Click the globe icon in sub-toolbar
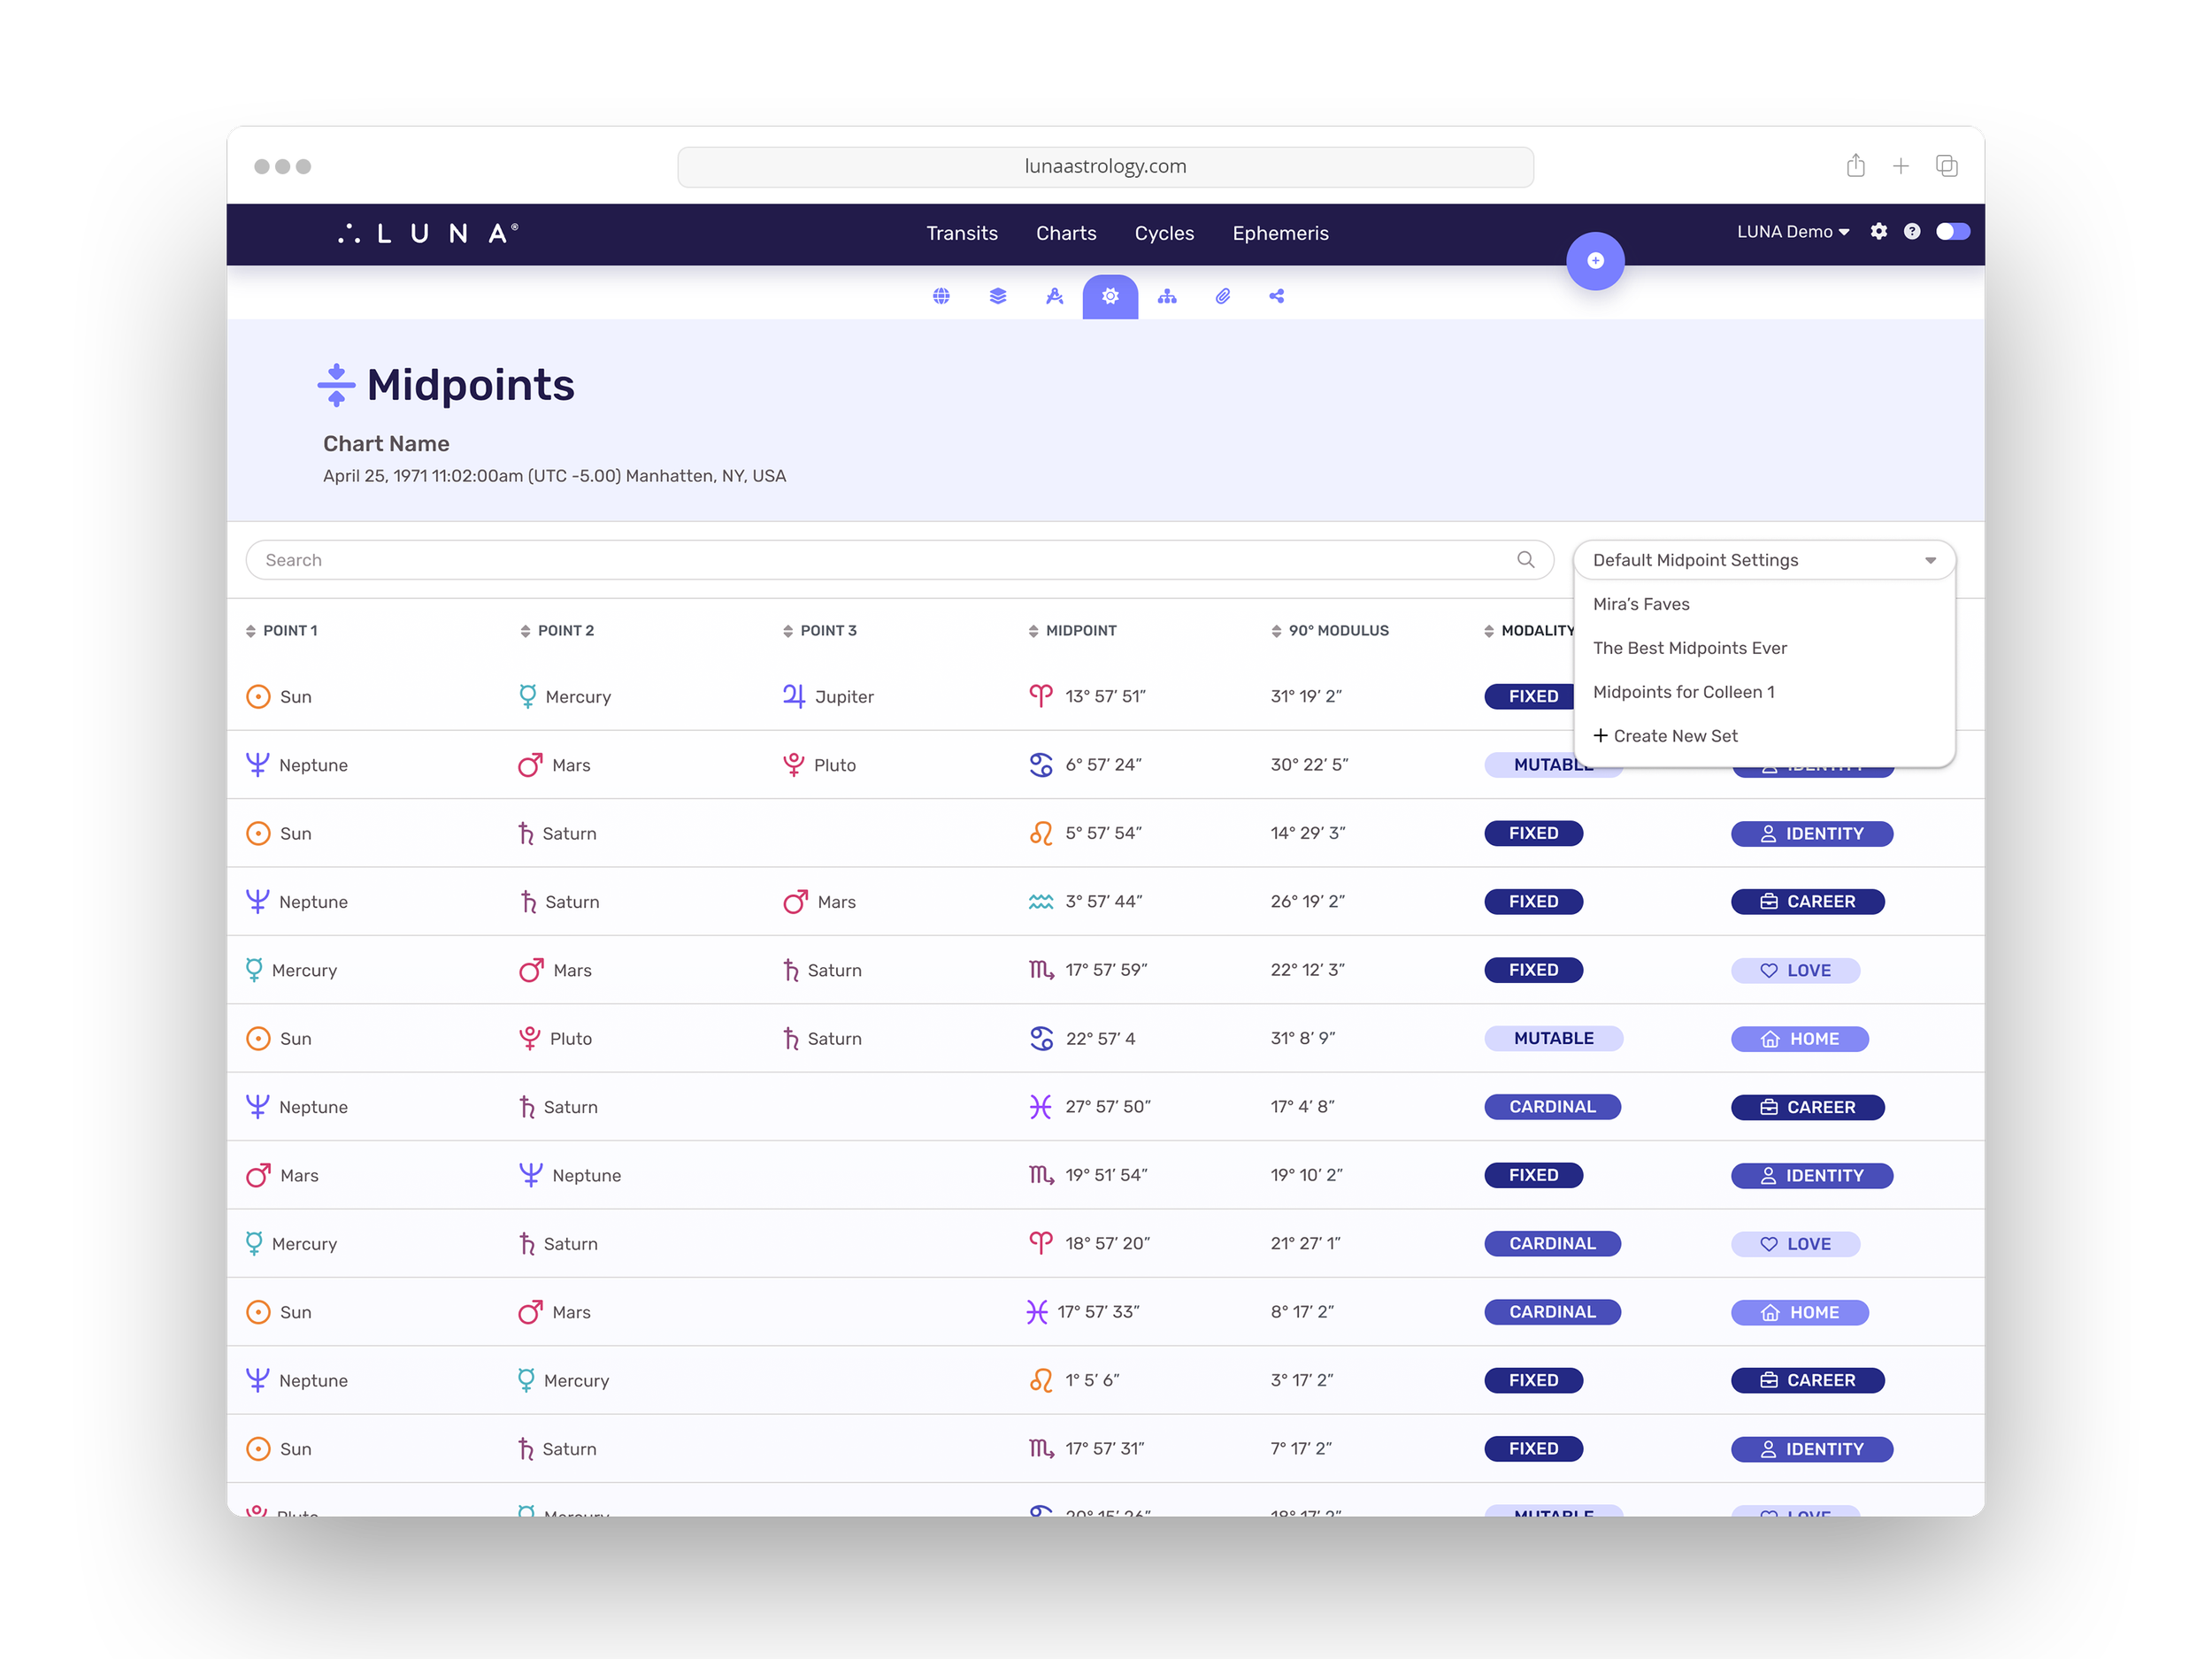Viewport: 2212px width, 1659px height. (x=941, y=296)
